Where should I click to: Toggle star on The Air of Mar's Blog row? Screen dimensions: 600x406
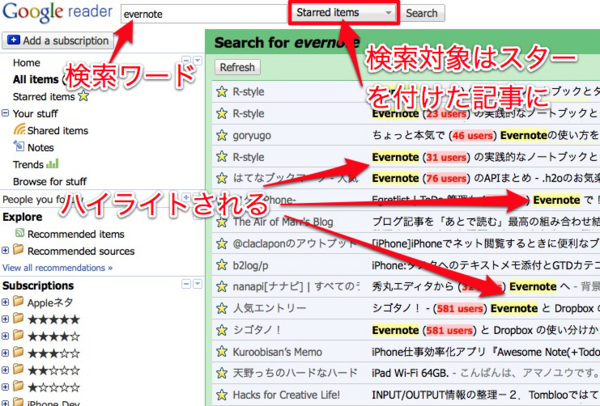pos(222,222)
